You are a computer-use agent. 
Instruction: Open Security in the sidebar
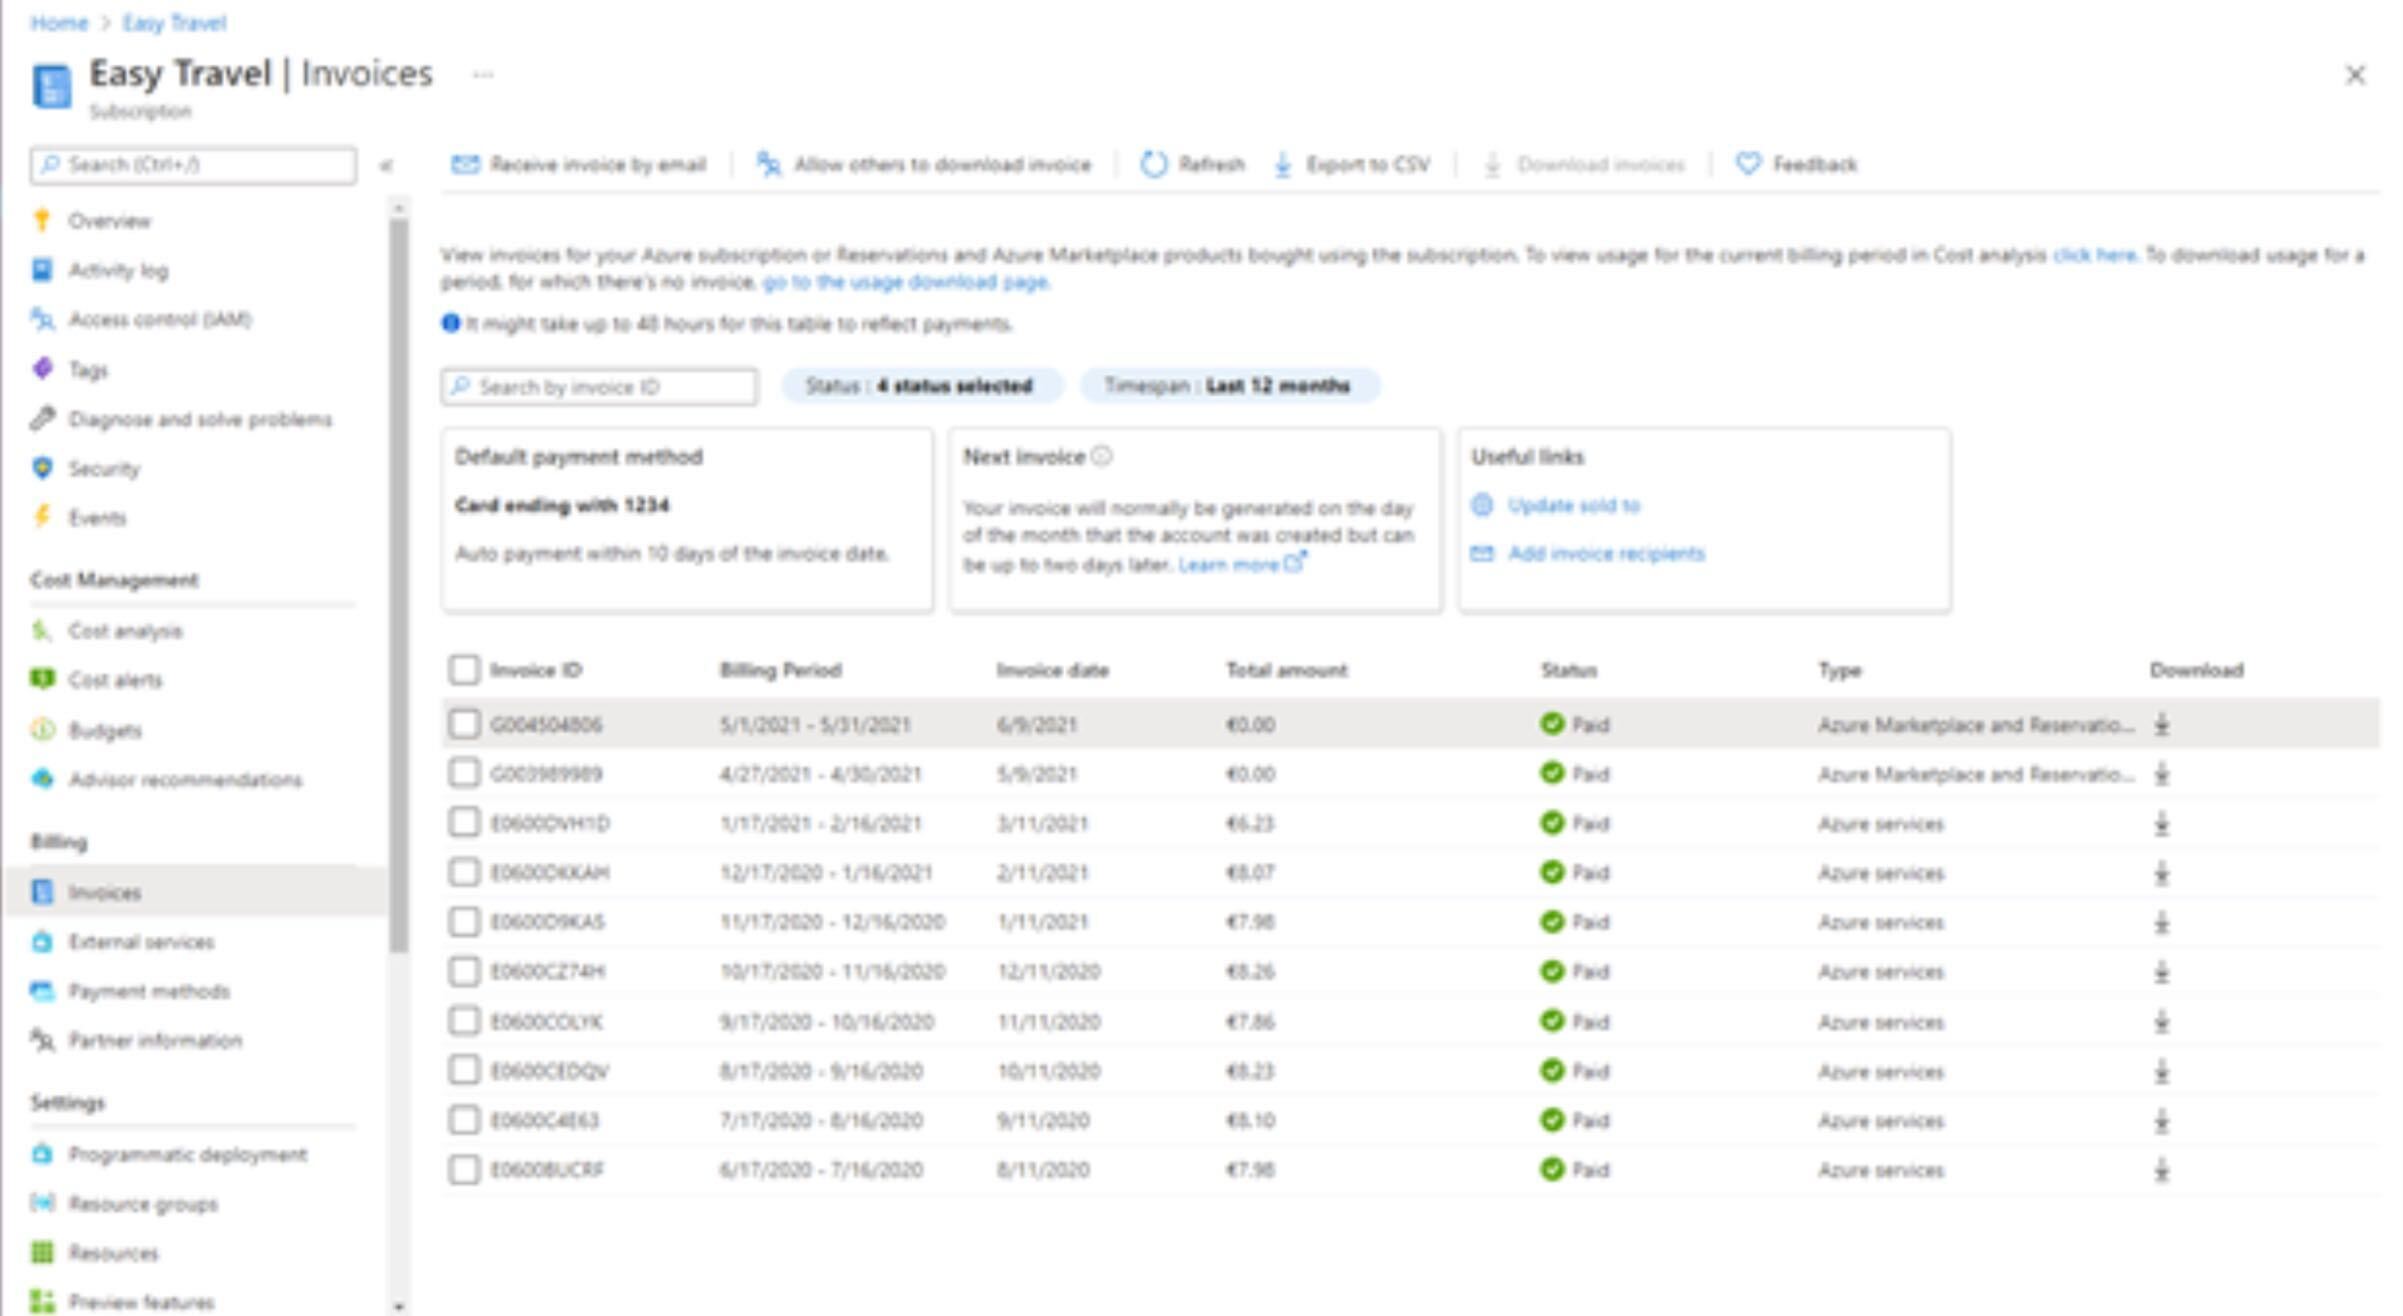coord(104,469)
